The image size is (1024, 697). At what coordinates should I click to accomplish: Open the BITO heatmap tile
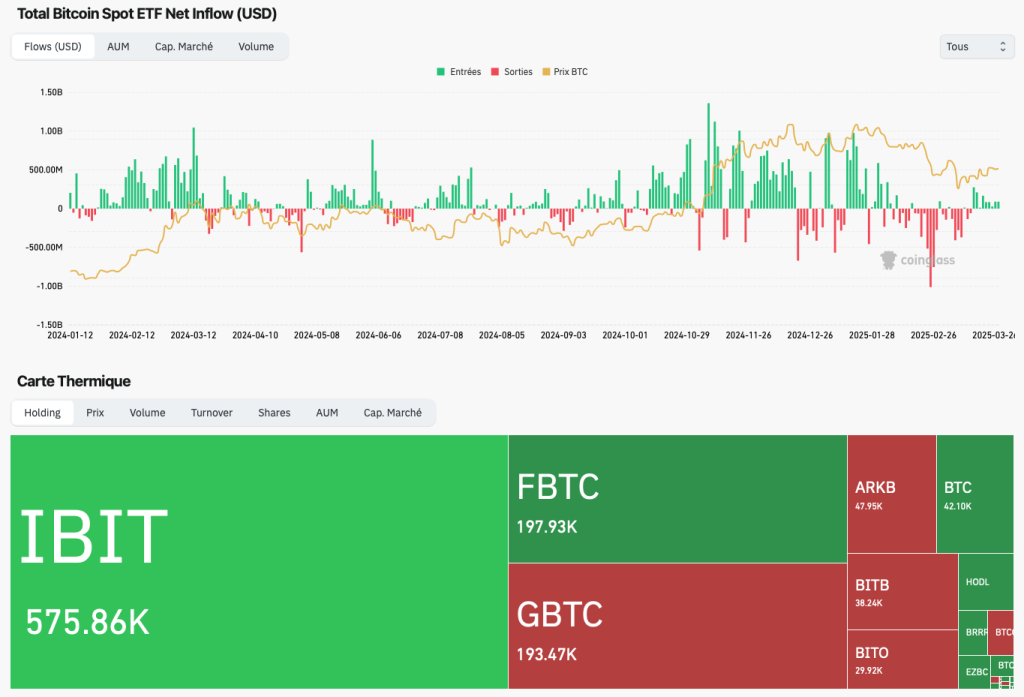pos(903,659)
